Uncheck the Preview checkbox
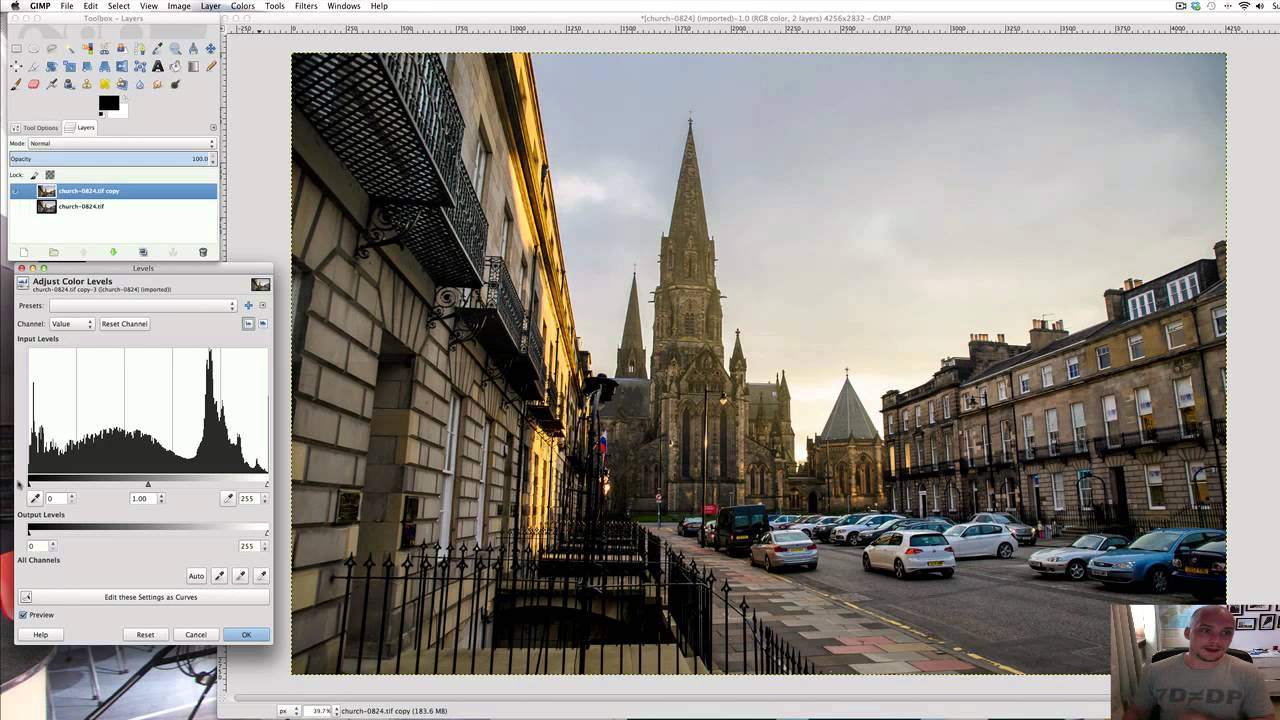This screenshot has height=720, width=1280. click(x=23, y=615)
